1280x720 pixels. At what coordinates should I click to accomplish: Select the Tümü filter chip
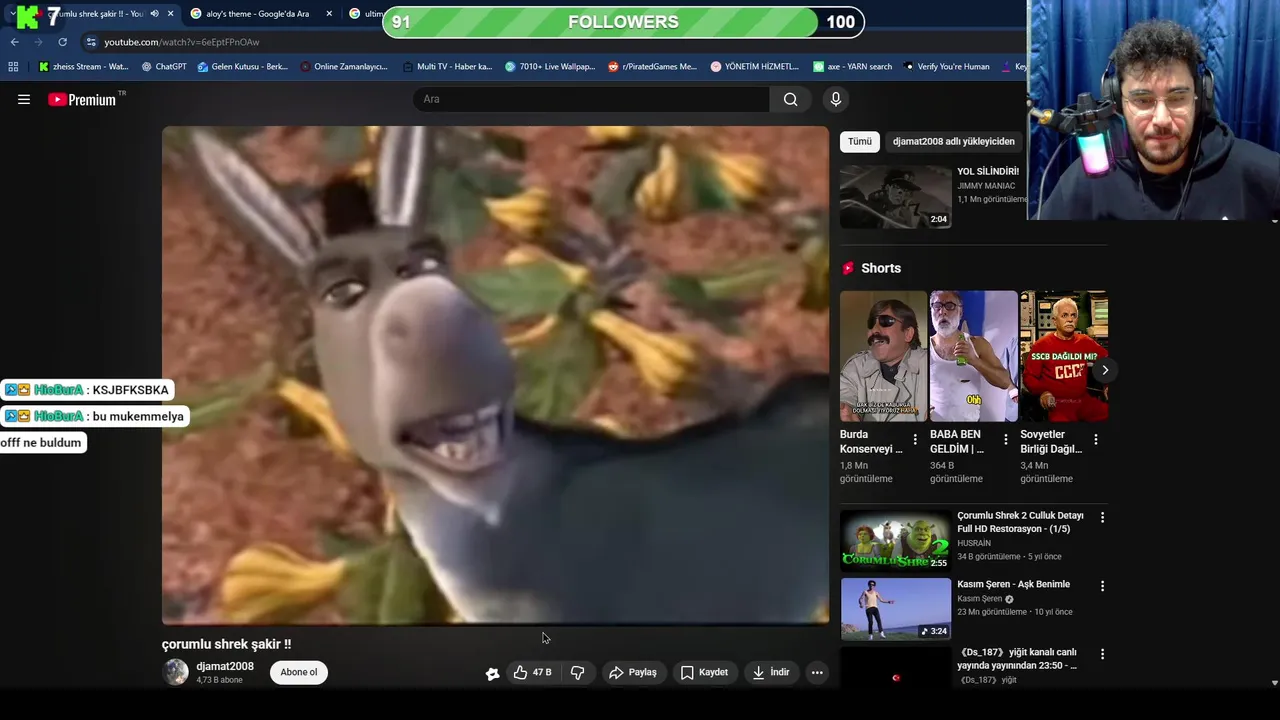tap(860, 141)
